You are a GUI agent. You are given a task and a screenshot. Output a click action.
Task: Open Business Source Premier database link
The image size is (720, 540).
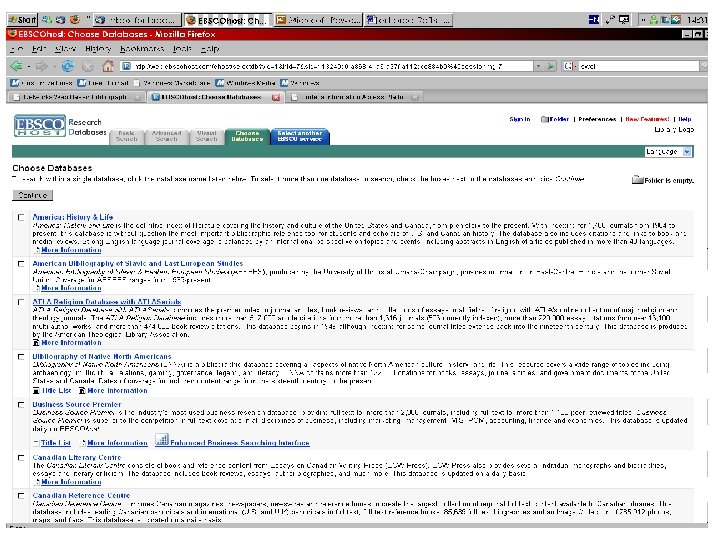77,405
